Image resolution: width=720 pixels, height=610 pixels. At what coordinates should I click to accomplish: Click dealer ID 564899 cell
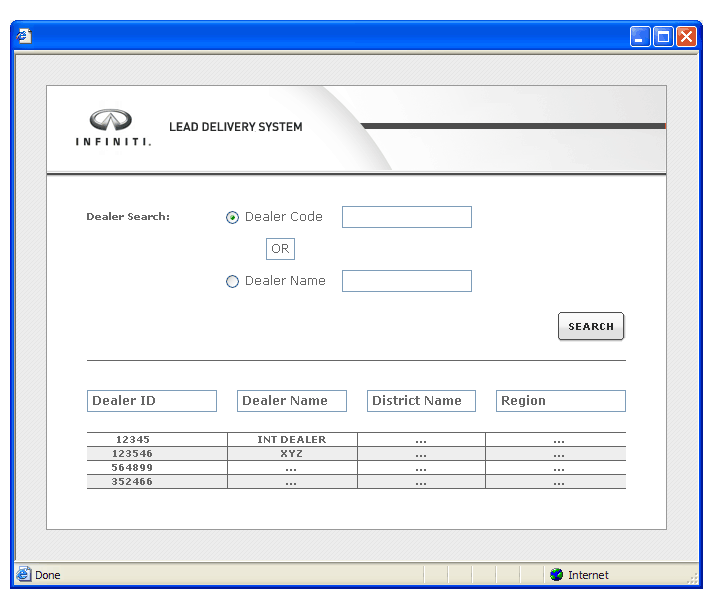[132, 468]
